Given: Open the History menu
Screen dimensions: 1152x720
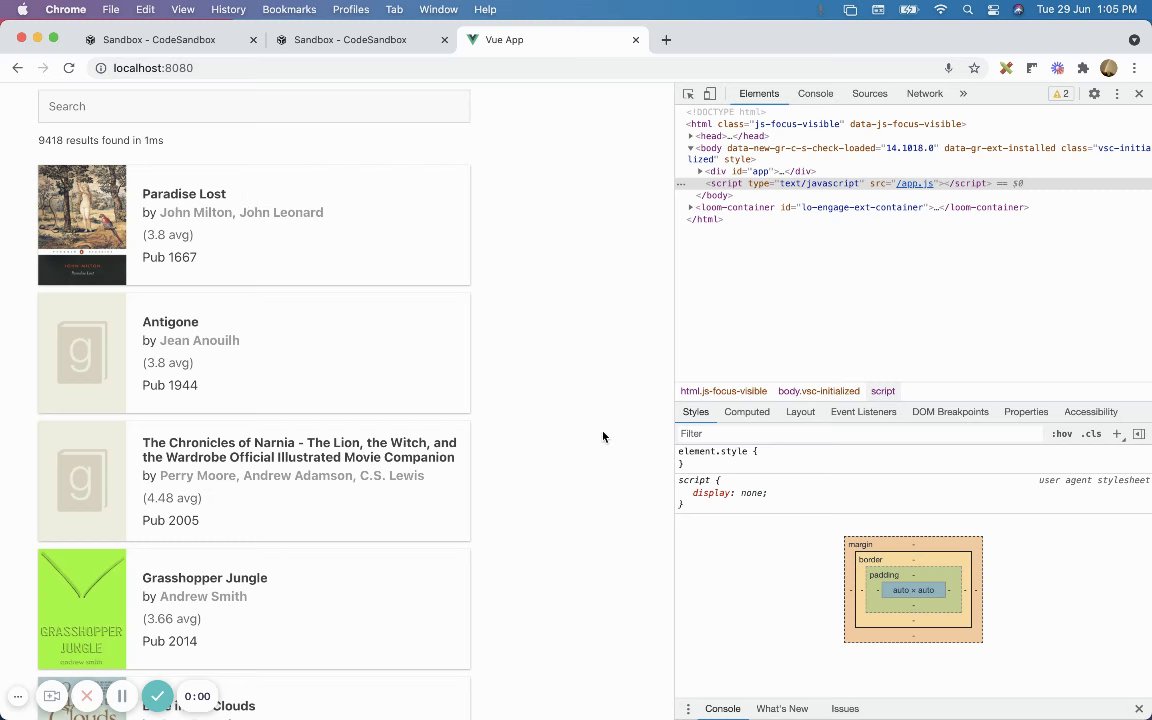Looking at the screenshot, I should coord(228,10).
